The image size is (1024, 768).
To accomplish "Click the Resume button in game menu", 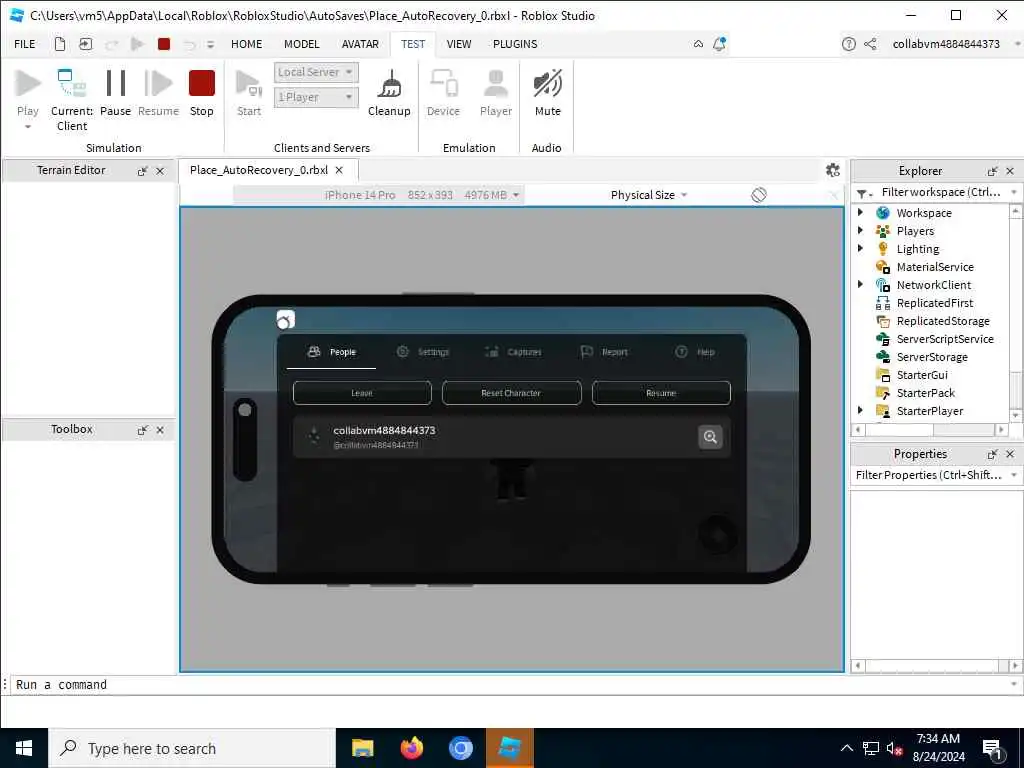I will 661,393.
